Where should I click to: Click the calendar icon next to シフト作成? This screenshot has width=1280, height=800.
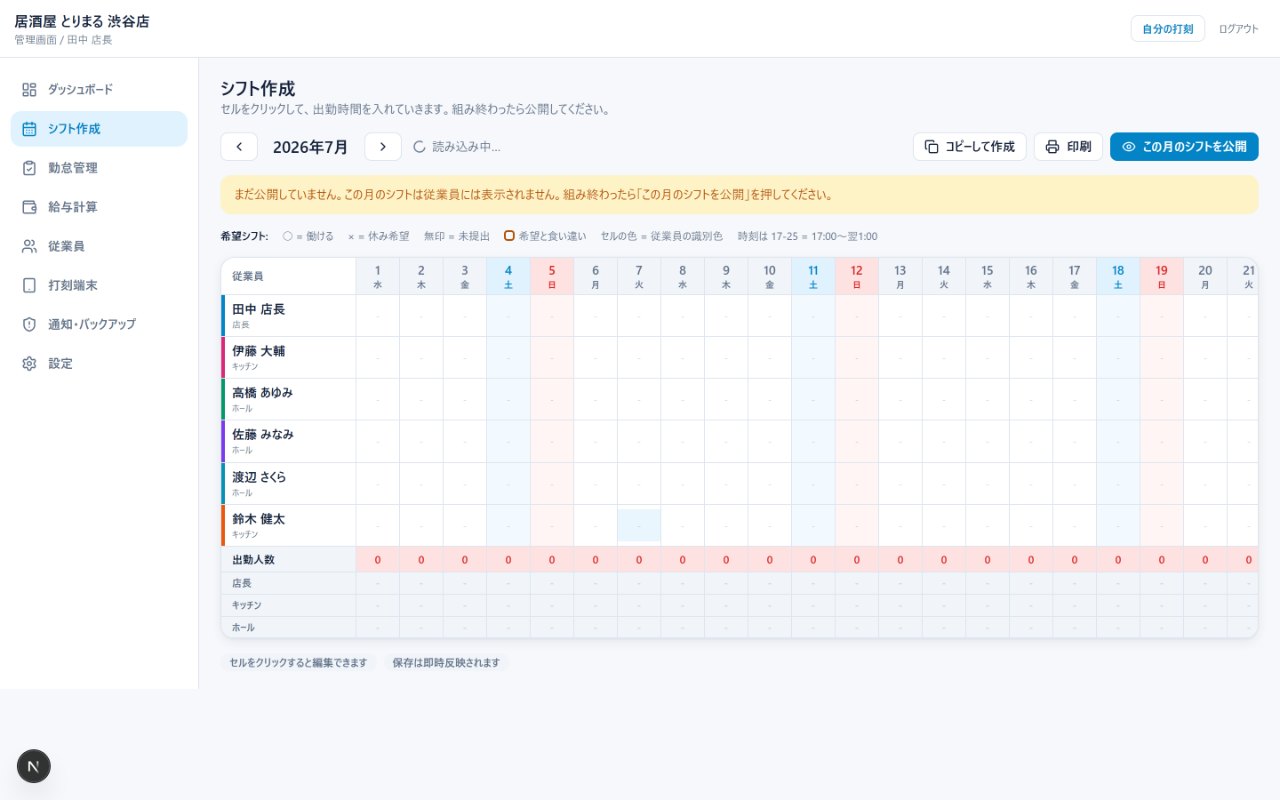(29, 128)
